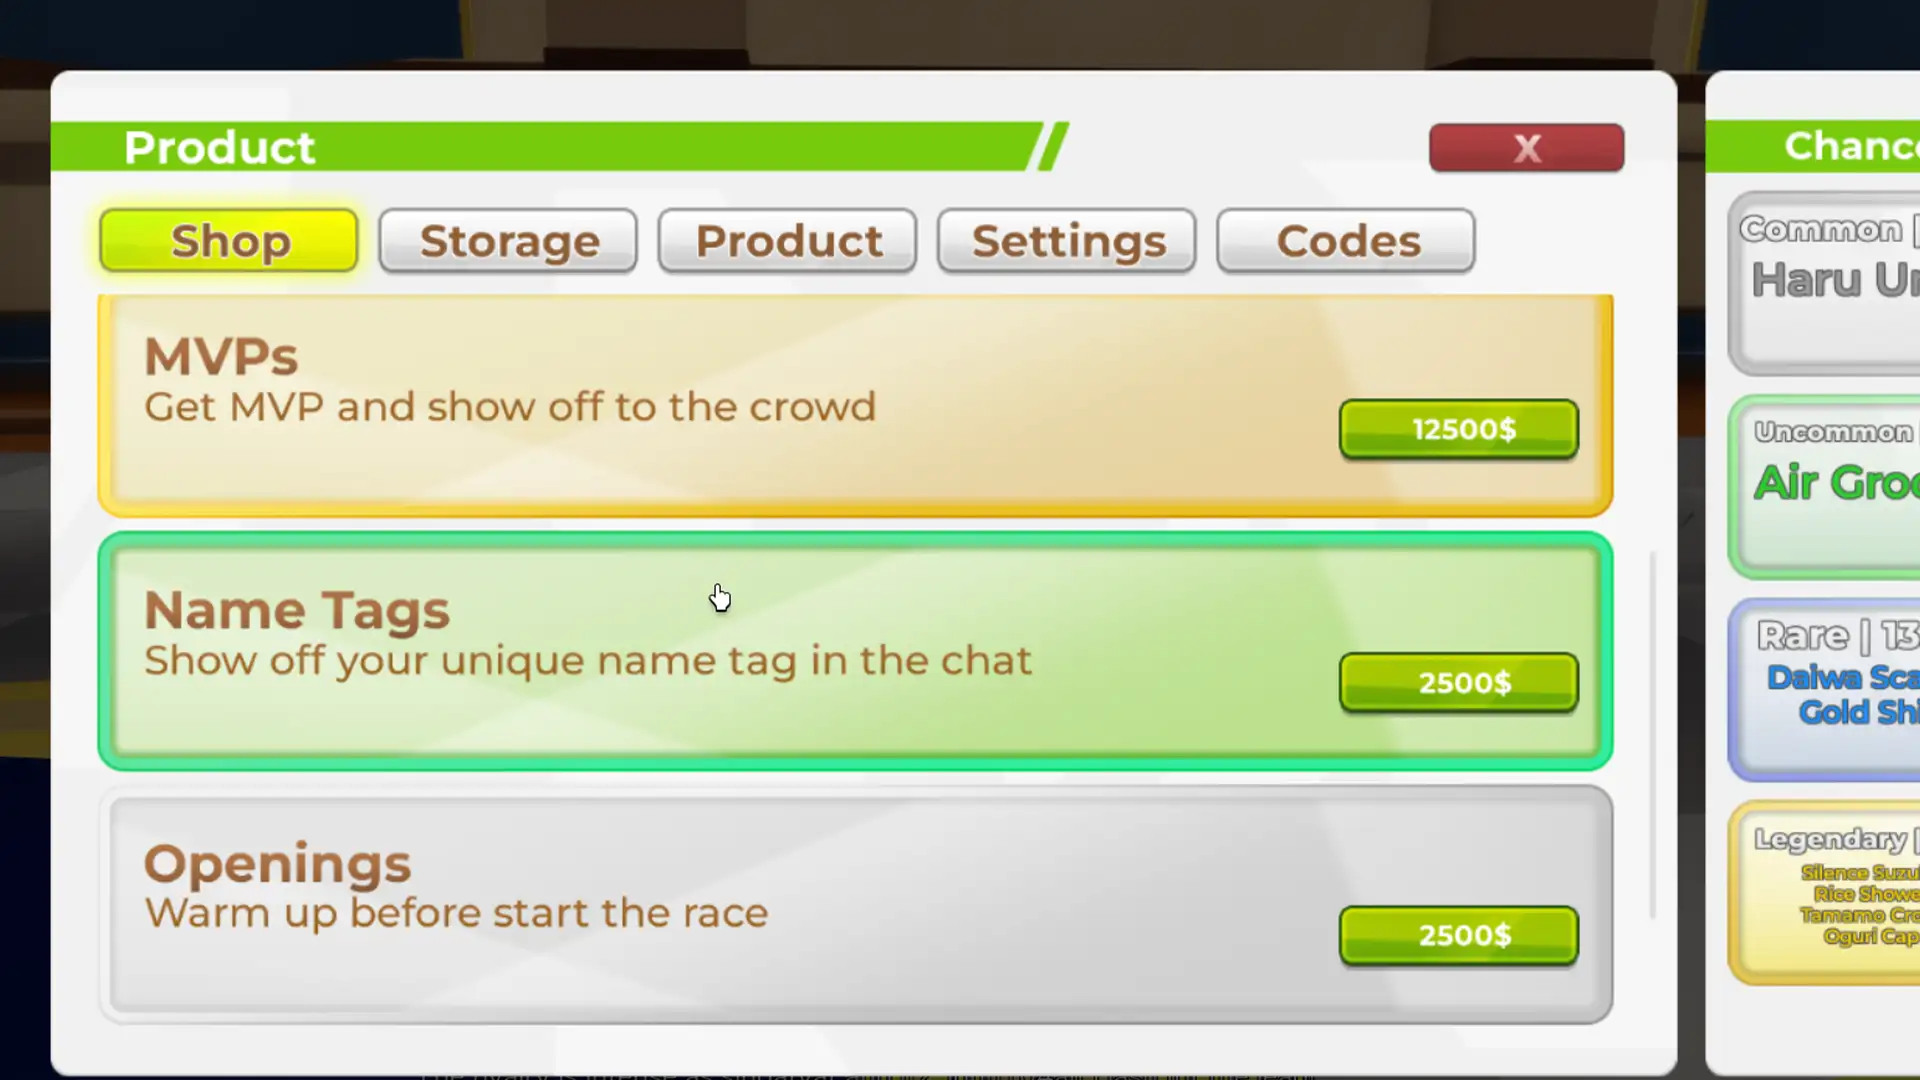
Task: Switch to the Shop tab
Action: (229, 241)
